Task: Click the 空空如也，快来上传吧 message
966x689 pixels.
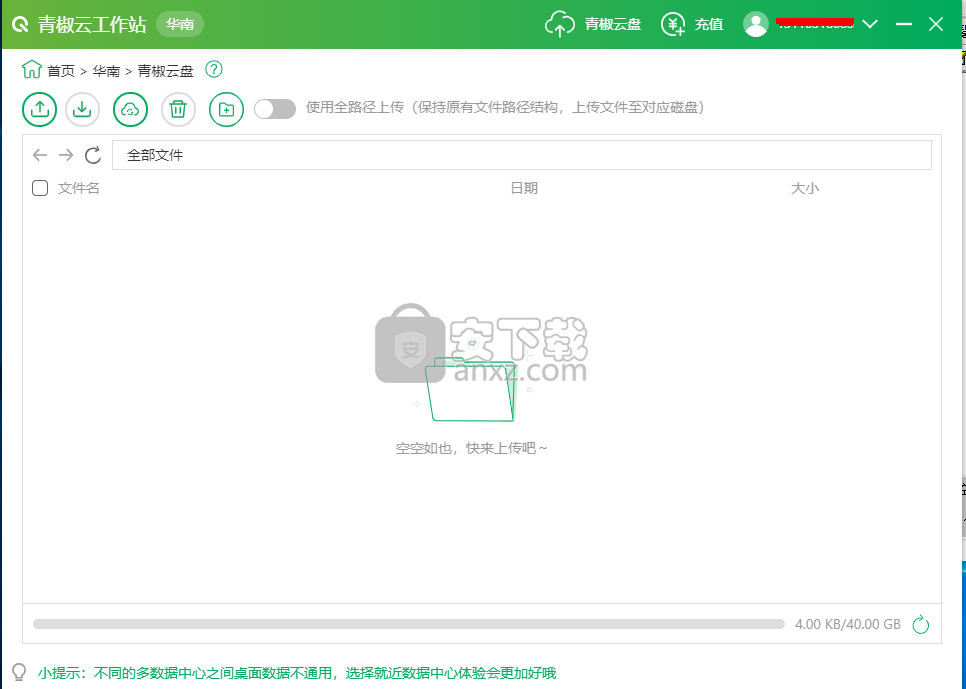Action: (x=471, y=448)
